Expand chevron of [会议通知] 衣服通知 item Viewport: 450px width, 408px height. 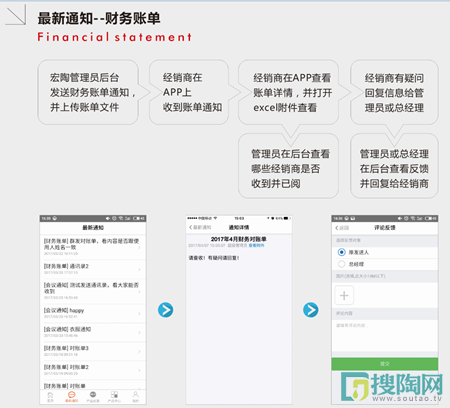tap(139, 332)
